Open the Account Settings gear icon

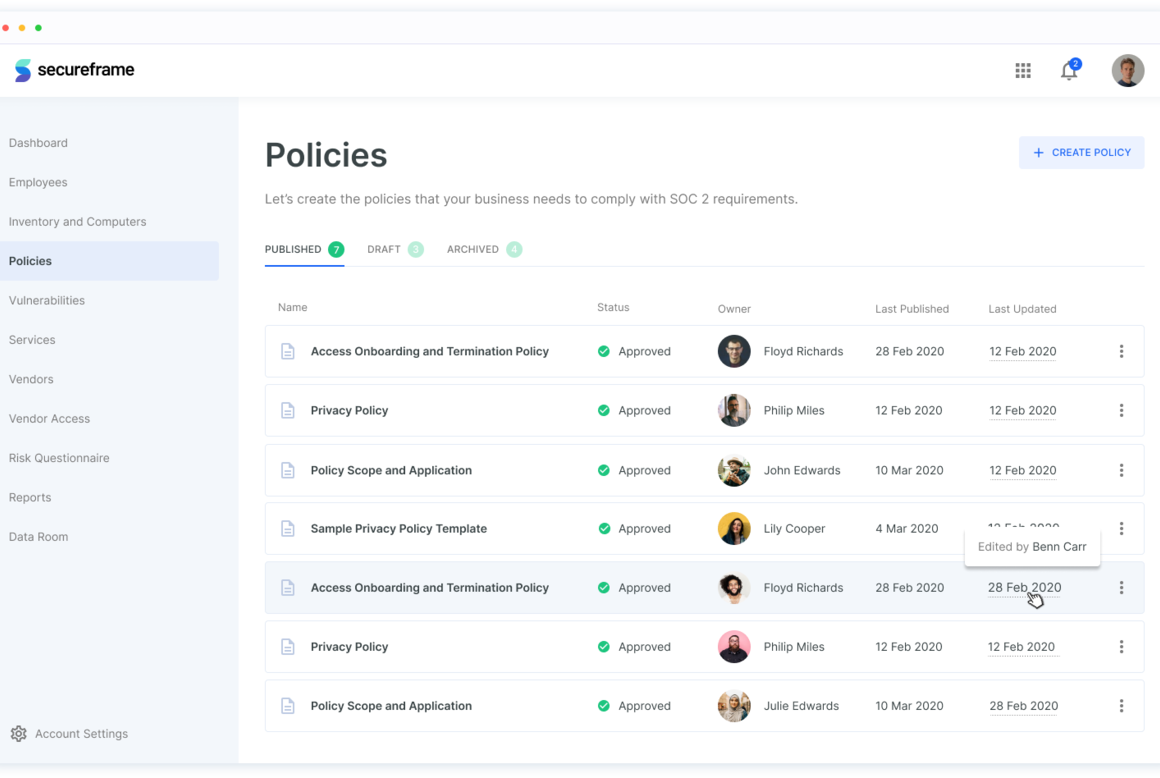[18, 734]
